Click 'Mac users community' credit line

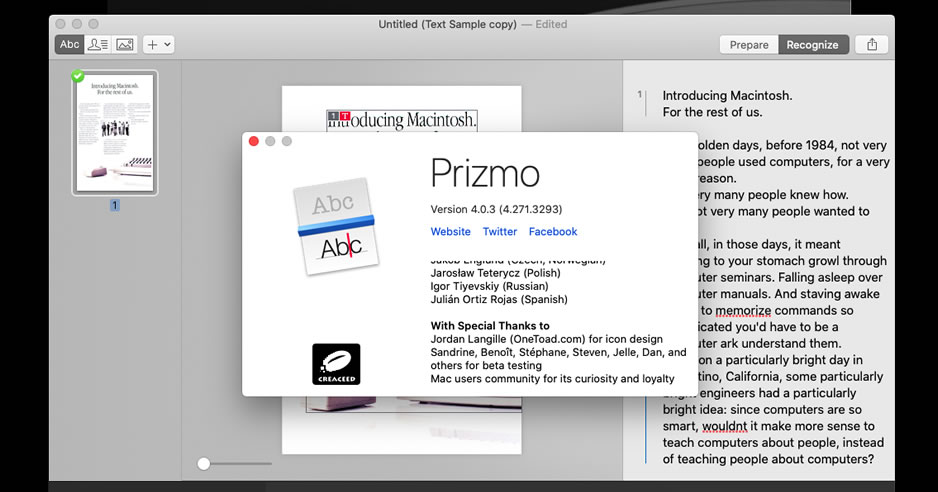552,378
